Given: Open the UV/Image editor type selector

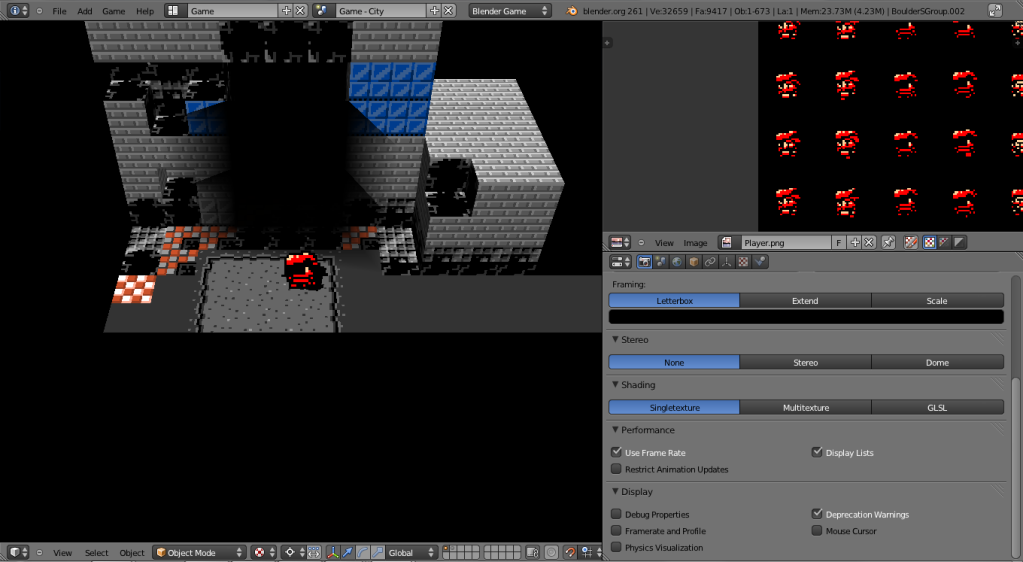Looking at the screenshot, I should coord(620,242).
